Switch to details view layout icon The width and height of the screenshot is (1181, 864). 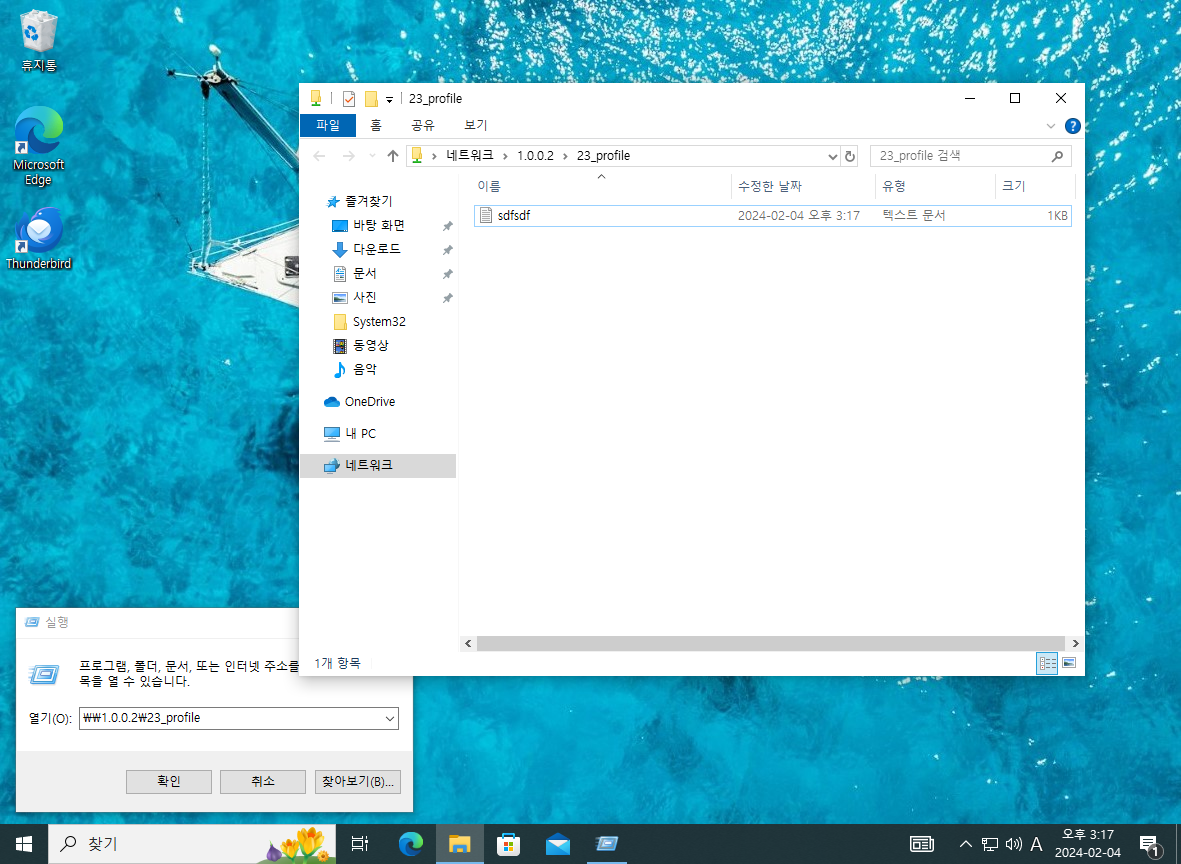1047,664
